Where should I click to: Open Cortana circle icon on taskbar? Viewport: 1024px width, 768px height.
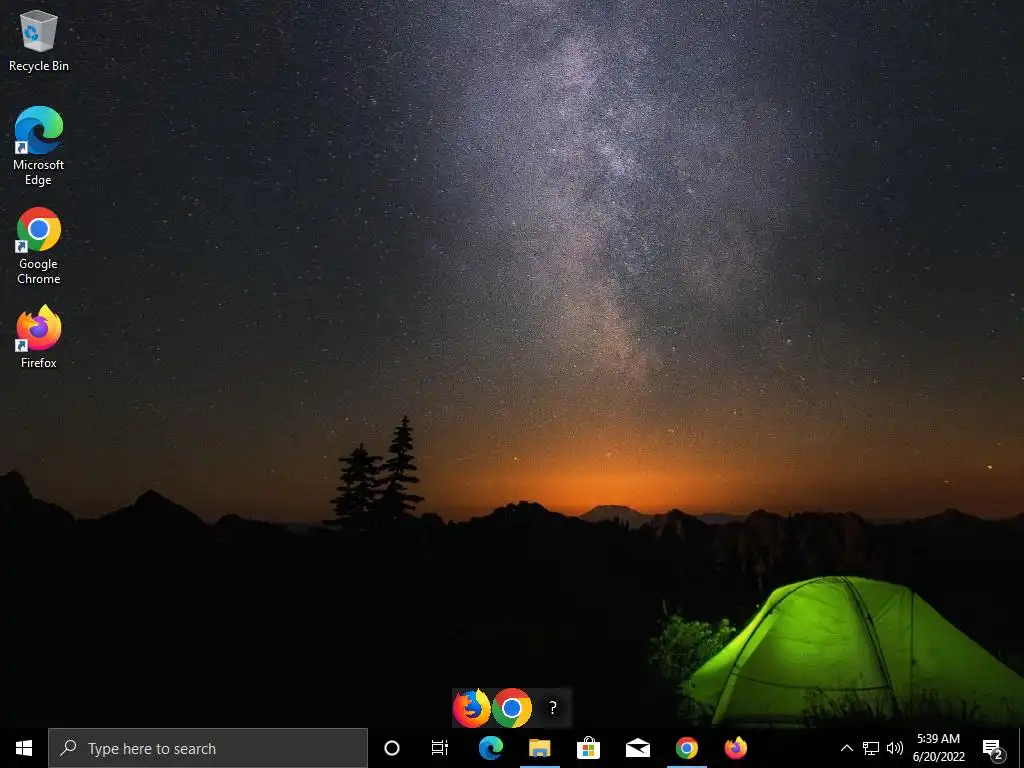pos(392,748)
